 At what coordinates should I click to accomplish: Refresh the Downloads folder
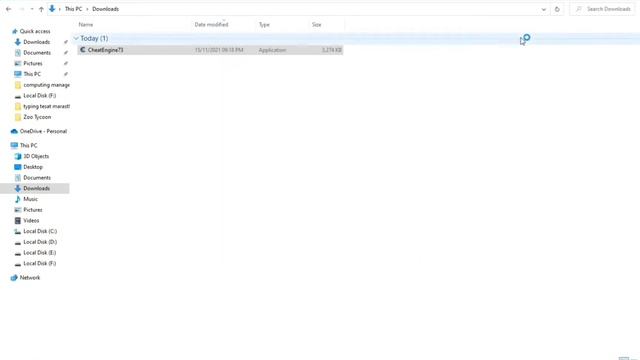tap(557, 9)
